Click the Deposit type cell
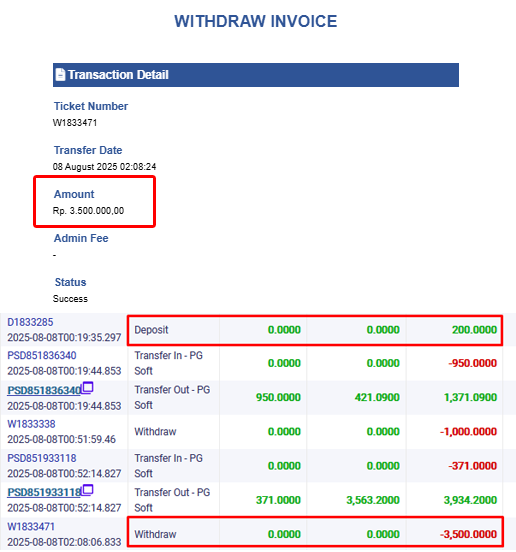The width and height of the screenshot is (516, 552). 151,330
